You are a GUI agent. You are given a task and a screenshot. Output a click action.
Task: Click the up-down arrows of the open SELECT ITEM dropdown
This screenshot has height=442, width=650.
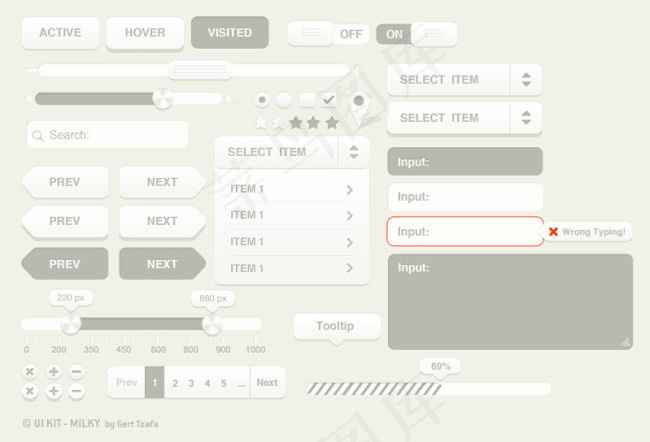pos(354,152)
